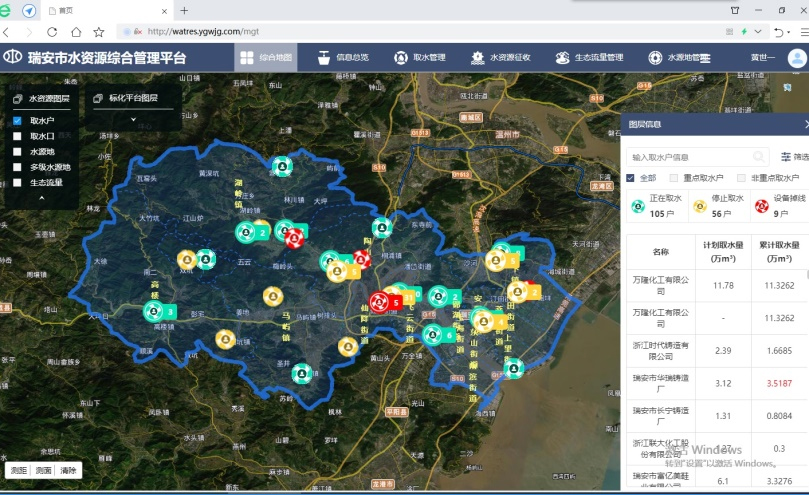Click the search magnifier icon
Viewport: 809px width, 495px height.
click(x=758, y=156)
